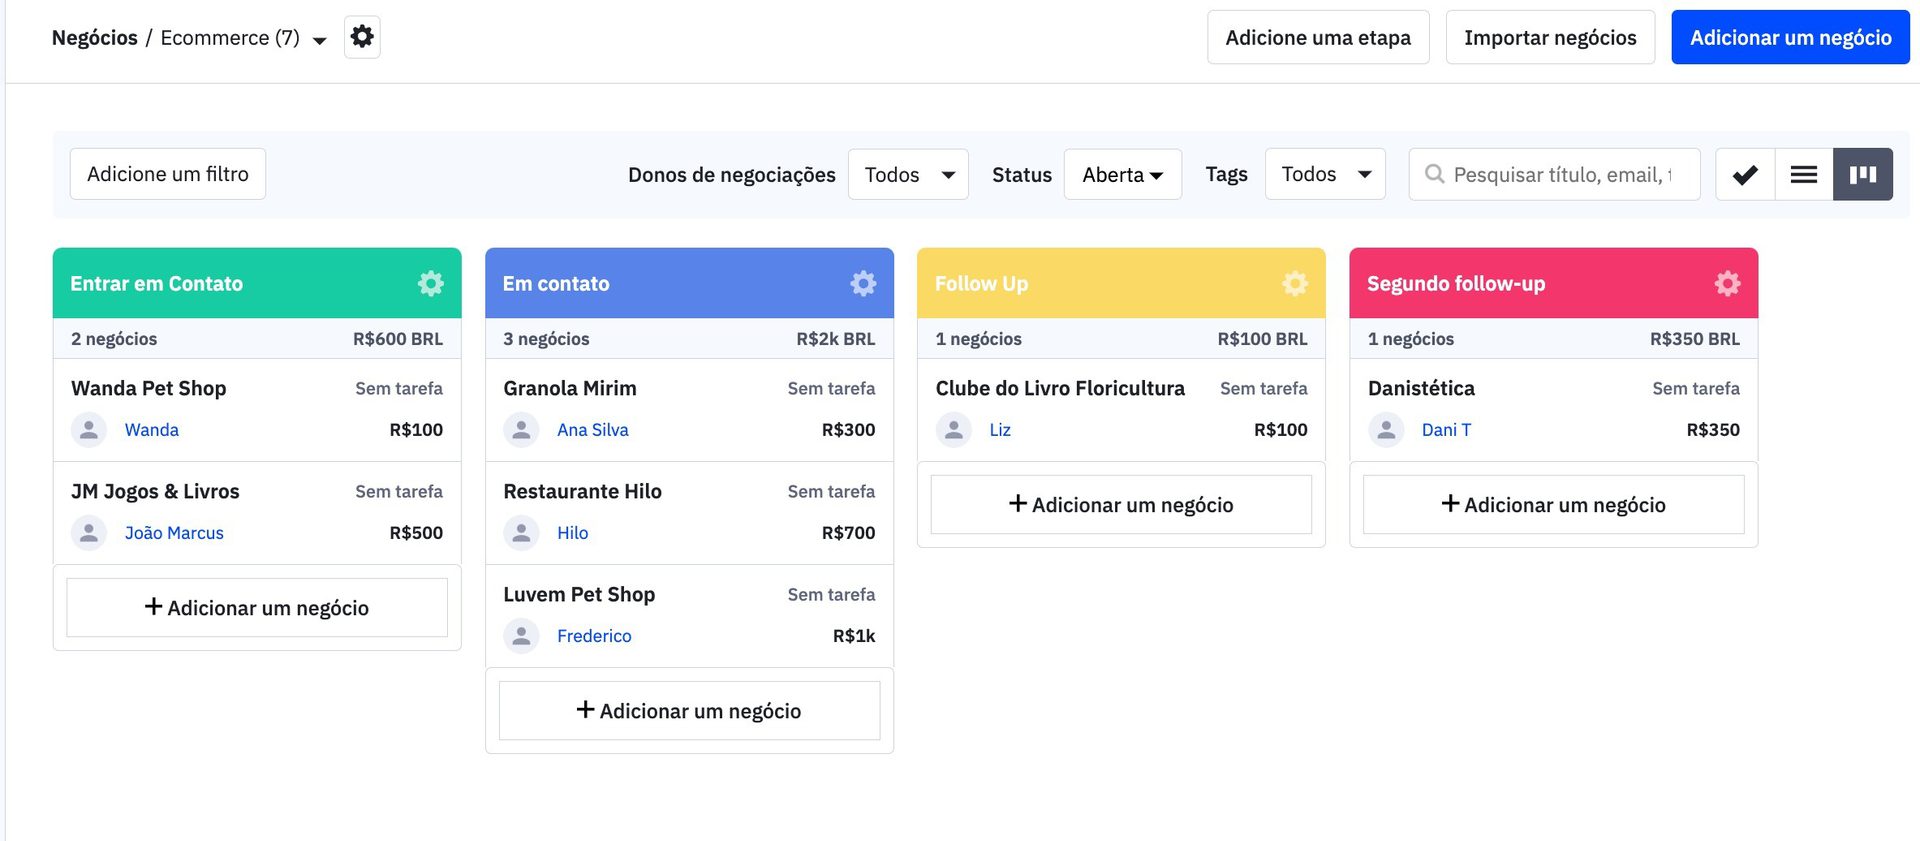The height and width of the screenshot is (841, 1920).
Task: Focus the Pesquisar título search field
Action: [1562, 175]
